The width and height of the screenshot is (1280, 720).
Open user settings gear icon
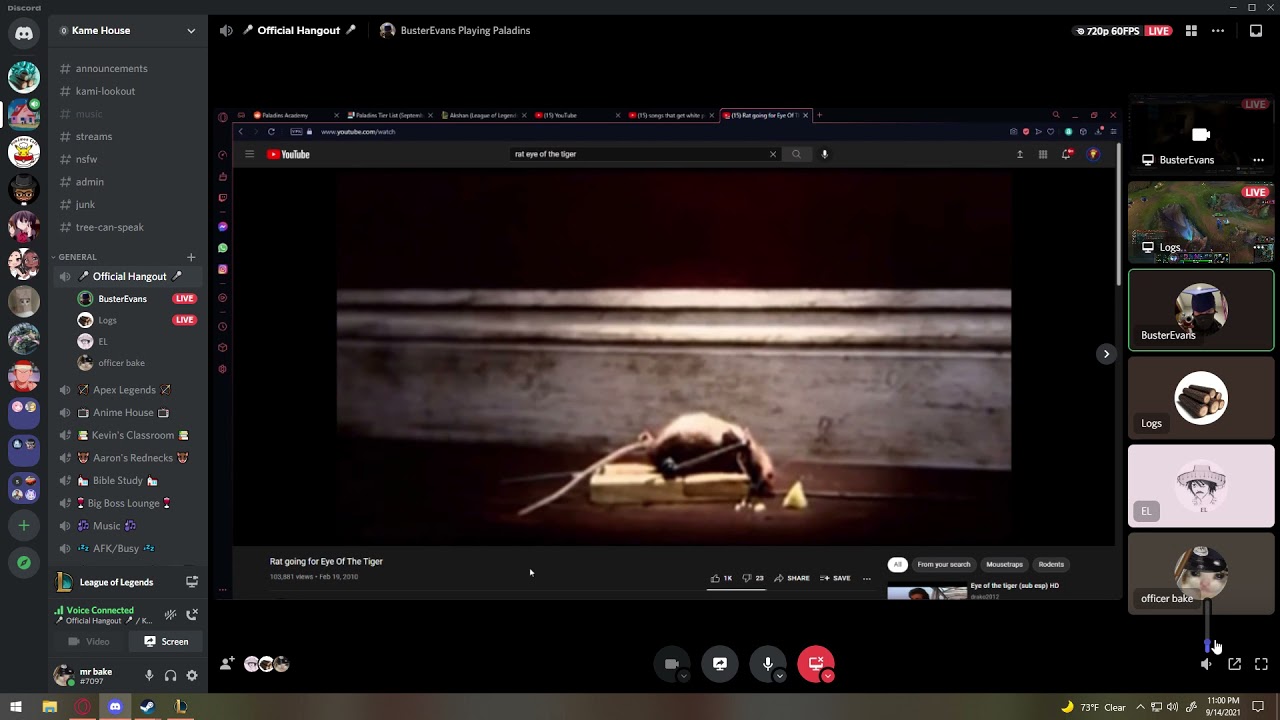192,676
